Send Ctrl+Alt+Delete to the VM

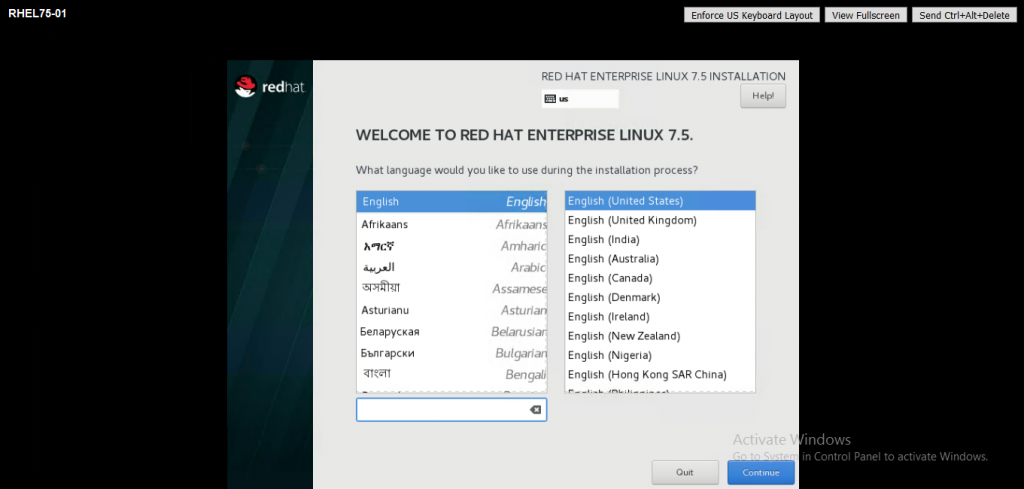pos(964,15)
